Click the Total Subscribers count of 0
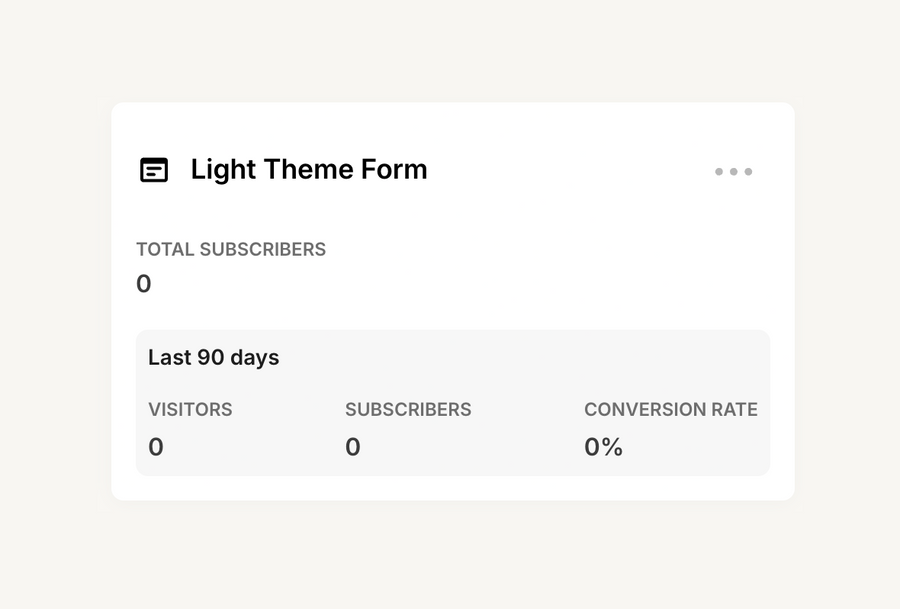This screenshot has height=609, width=900. (143, 283)
